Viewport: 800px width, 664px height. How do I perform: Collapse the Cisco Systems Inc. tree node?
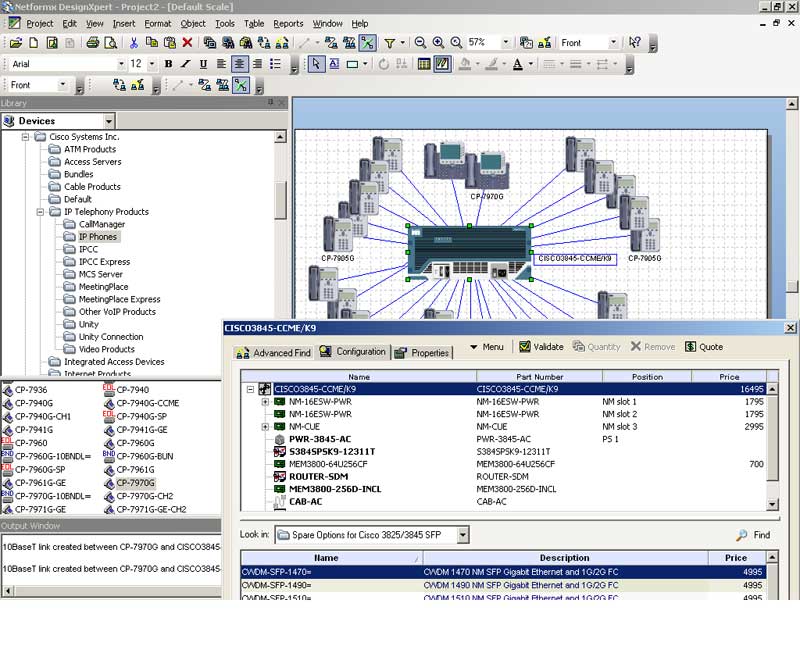pos(25,137)
